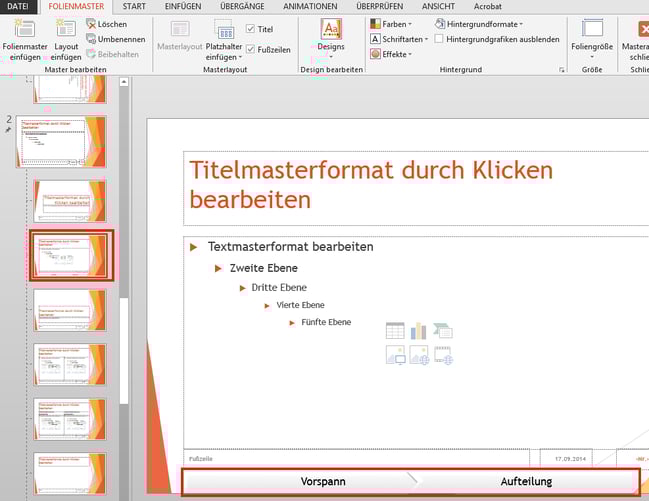Insert video via placeholder icon
649x501 pixels.
(x=443, y=355)
